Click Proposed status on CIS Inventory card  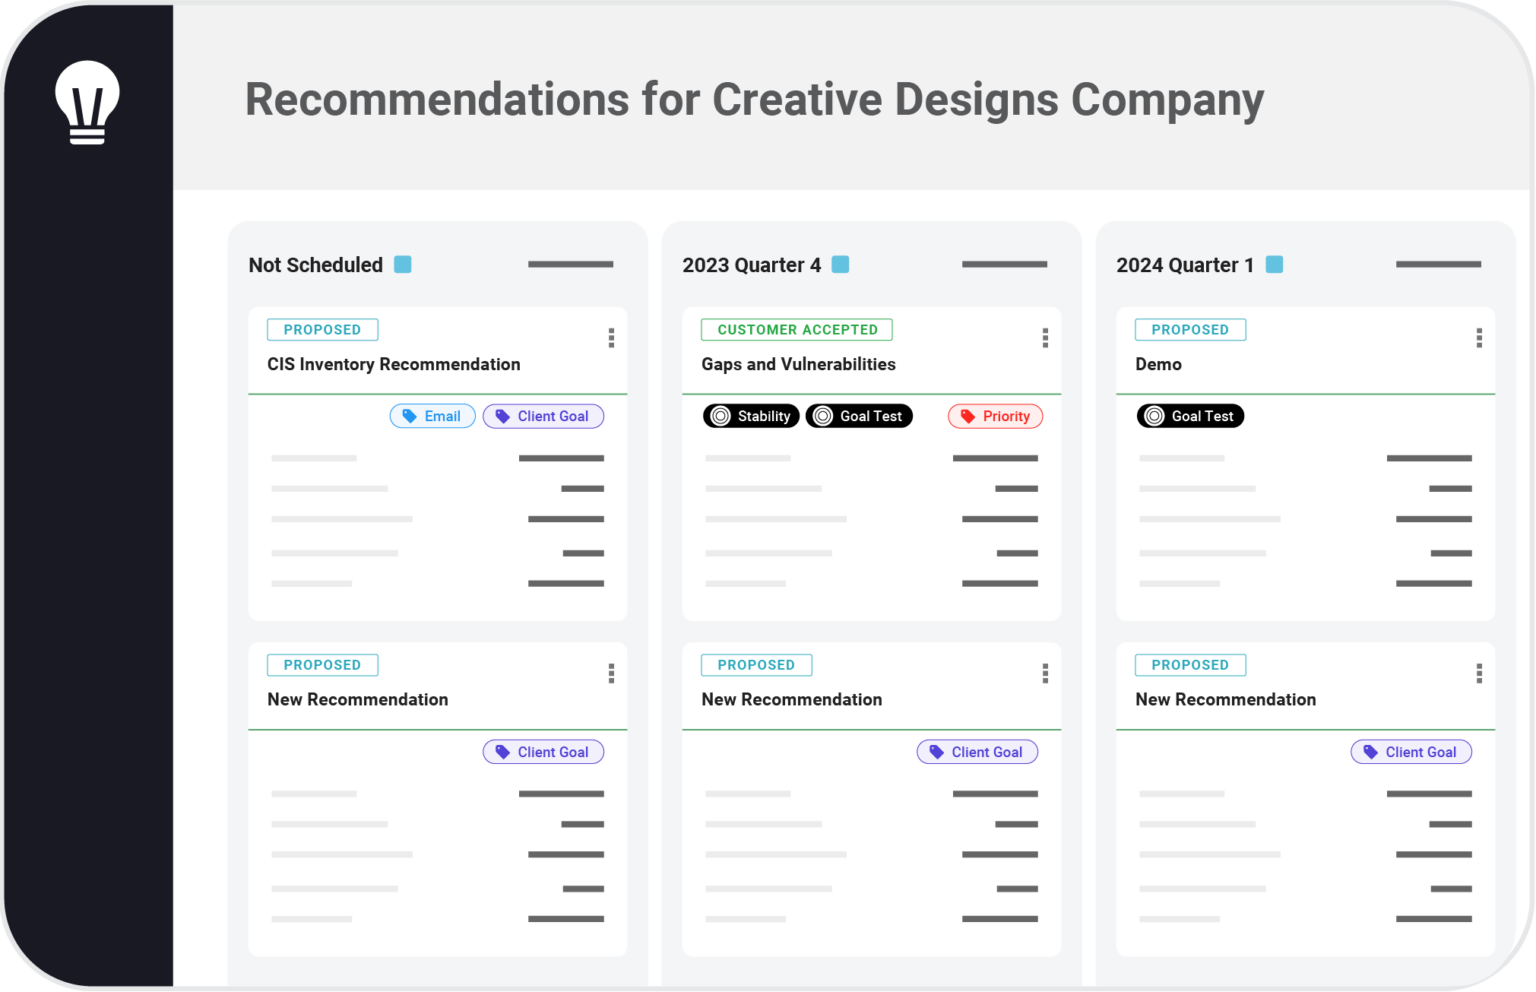click(x=322, y=330)
